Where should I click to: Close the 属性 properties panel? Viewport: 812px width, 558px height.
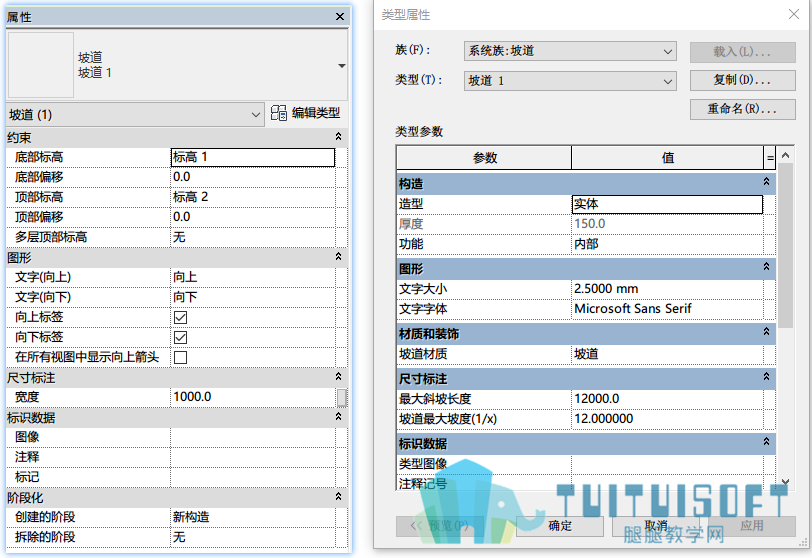point(340,17)
